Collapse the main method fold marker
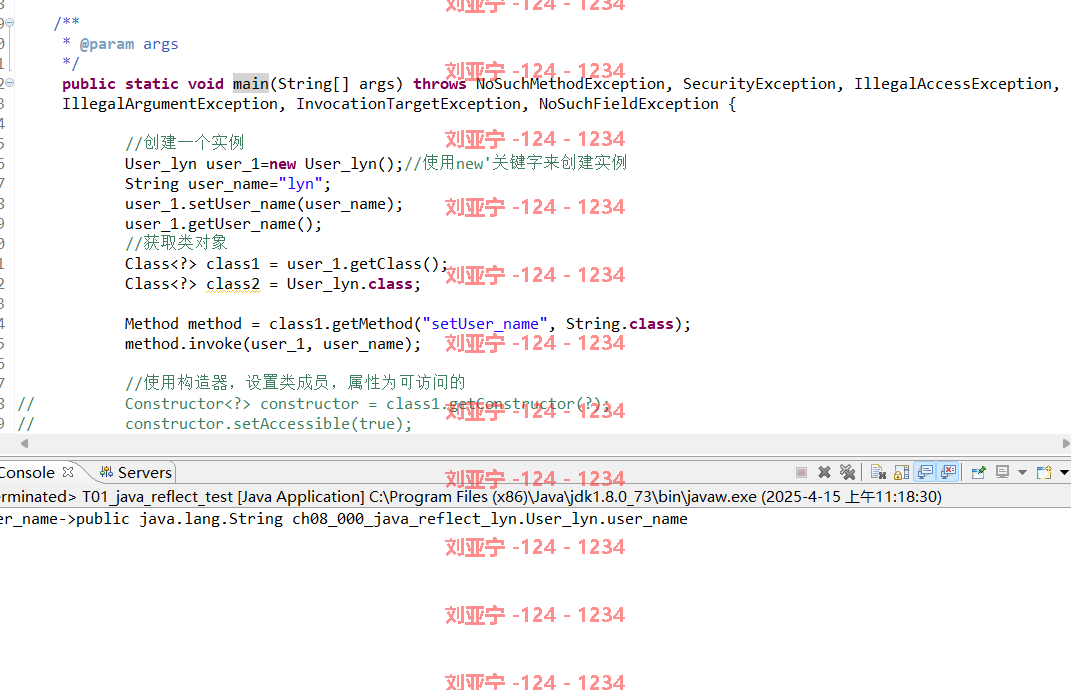The height and width of the screenshot is (690, 1071). [10, 83]
